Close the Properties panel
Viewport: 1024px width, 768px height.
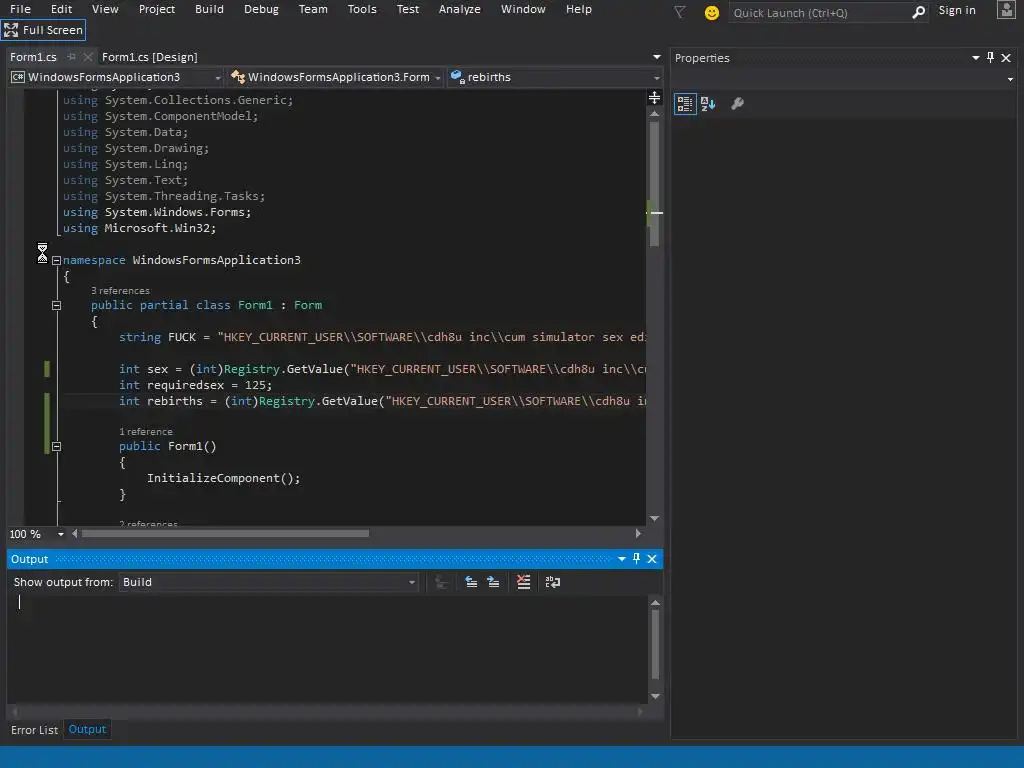pos(1006,58)
